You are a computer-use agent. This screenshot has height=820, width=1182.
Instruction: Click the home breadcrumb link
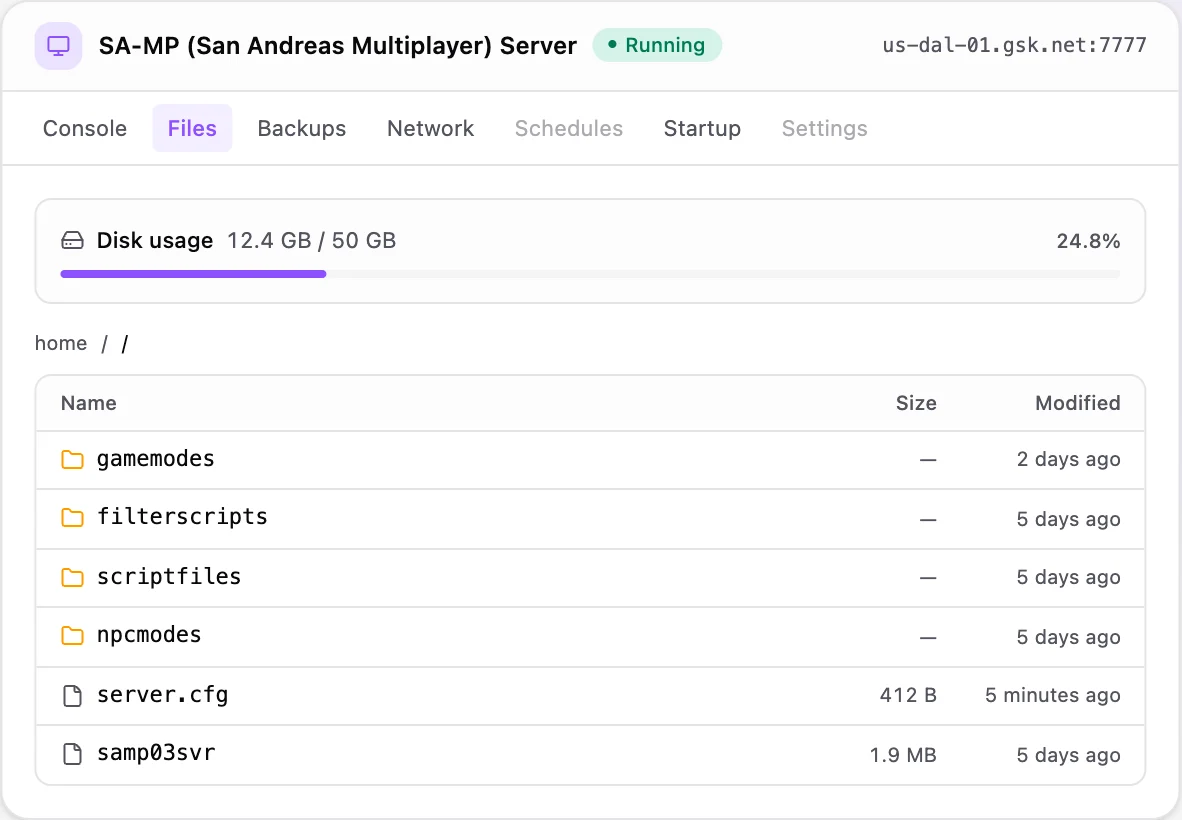click(x=61, y=344)
